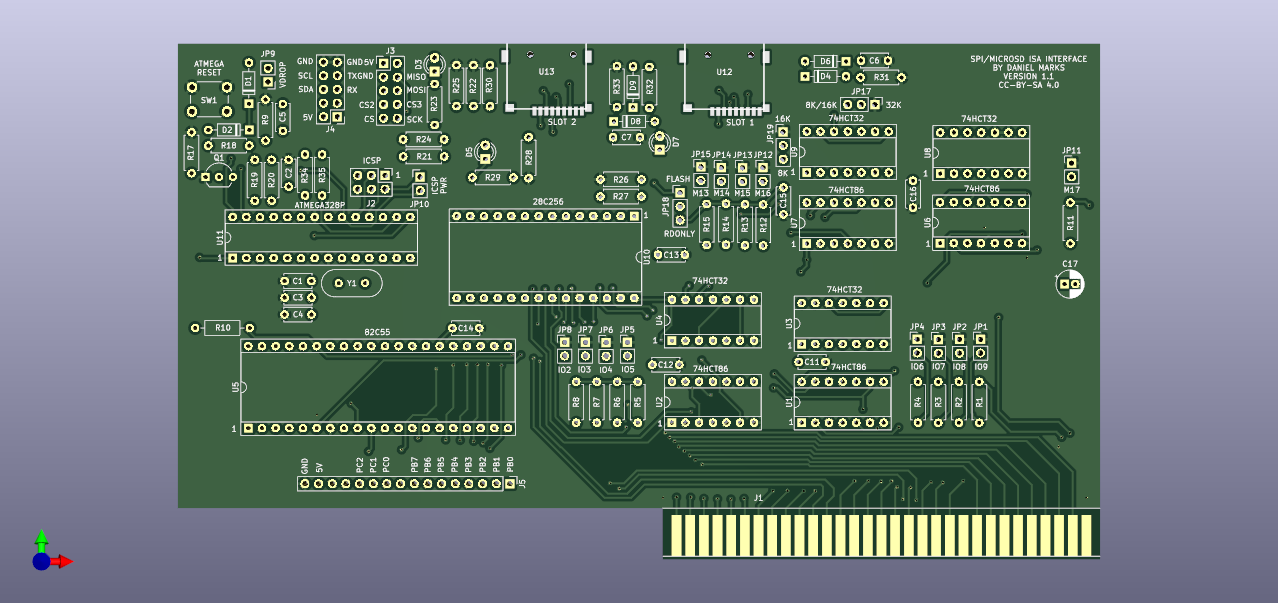The width and height of the screenshot is (1278, 603).
Task: Select the 74HCT86 chip labeled U6
Action: [981, 222]
